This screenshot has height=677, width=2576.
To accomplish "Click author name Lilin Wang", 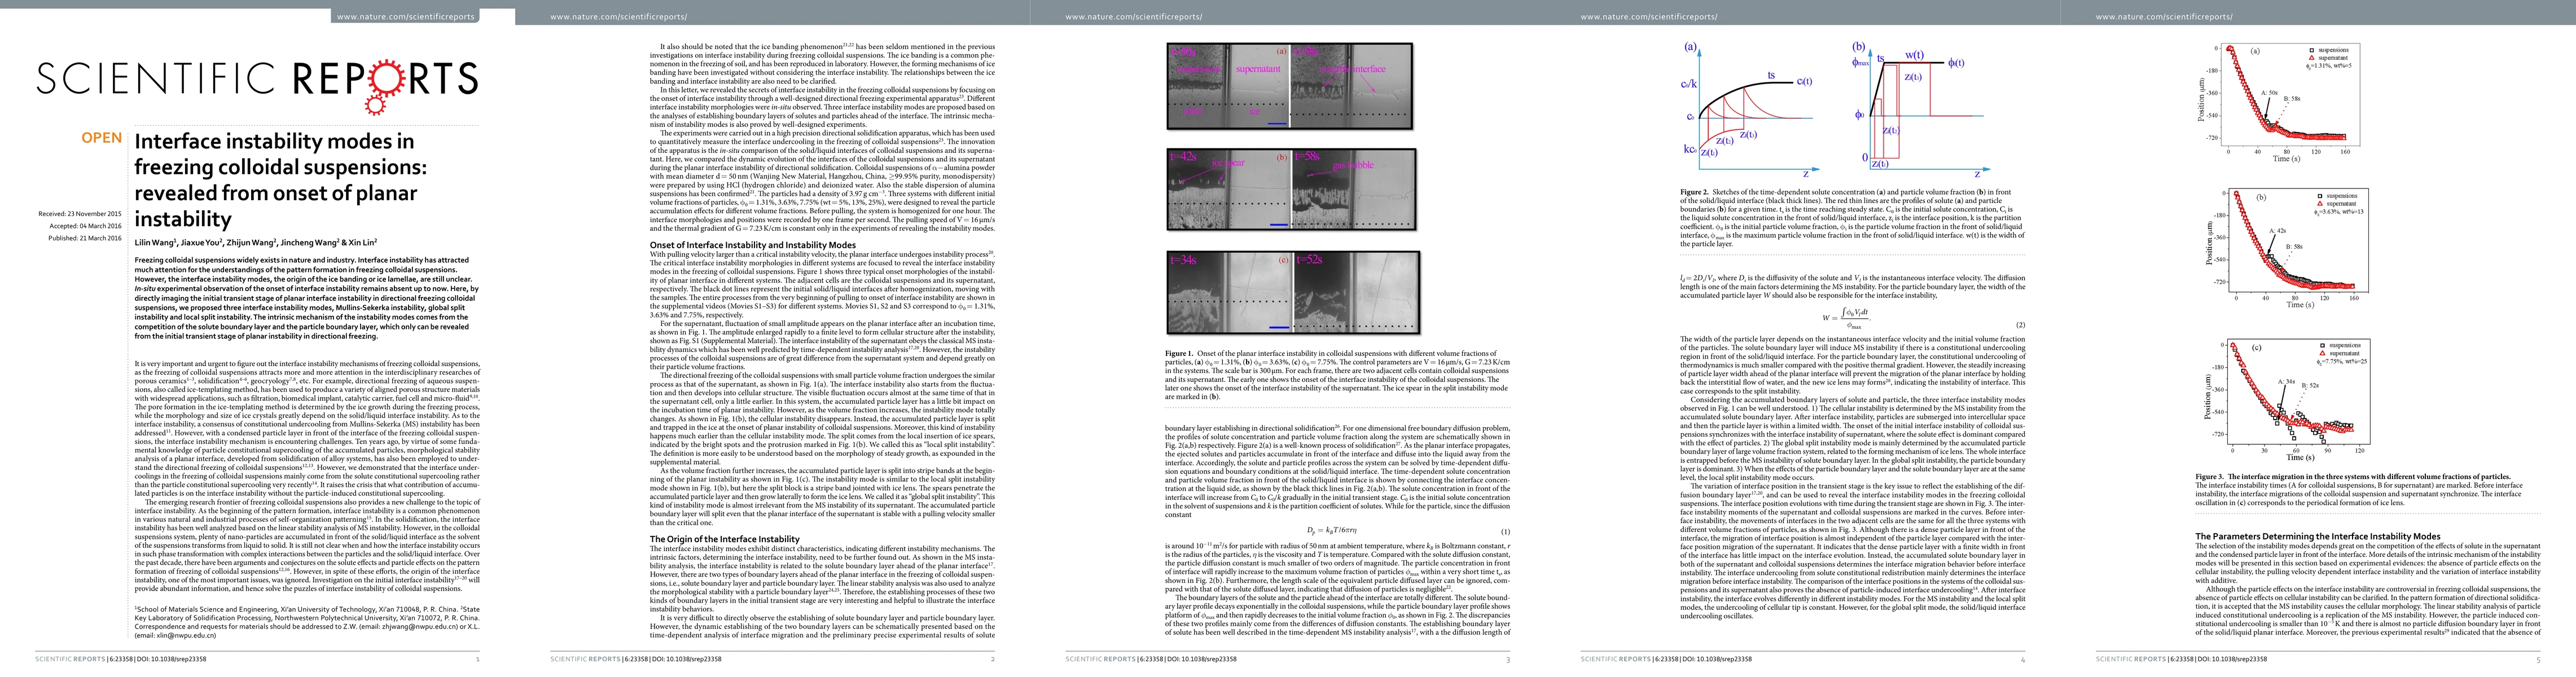I will tap(155, 243).
